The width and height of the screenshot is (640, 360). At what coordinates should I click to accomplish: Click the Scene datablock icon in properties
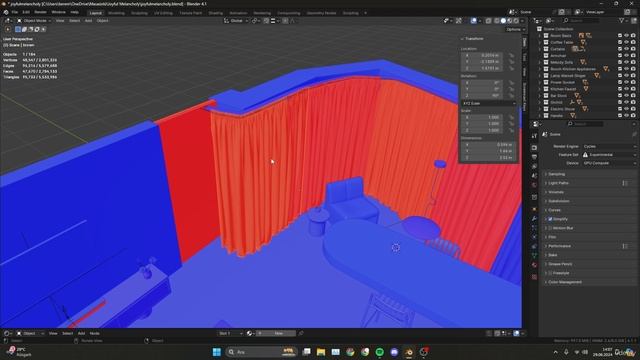(x=544, y=134)
